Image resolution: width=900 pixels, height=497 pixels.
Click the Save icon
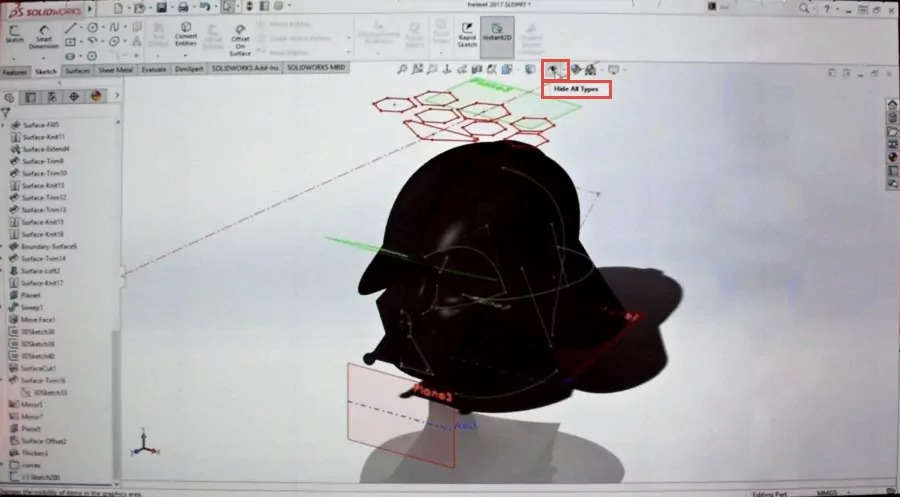pos(161,7)
